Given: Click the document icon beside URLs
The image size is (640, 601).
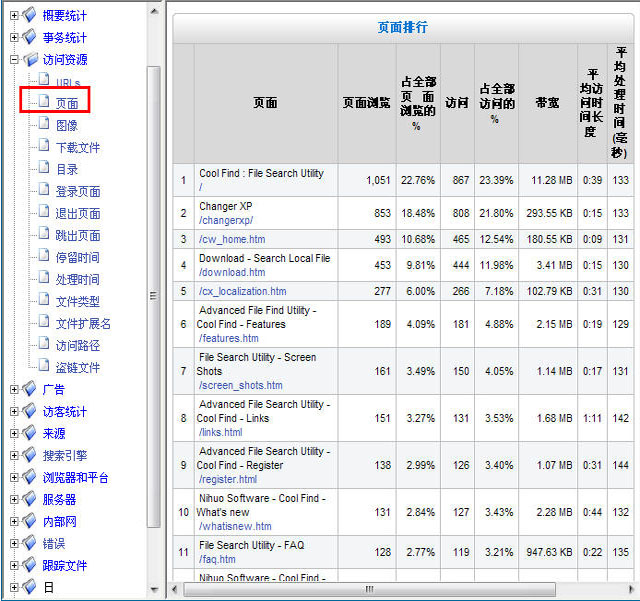Looking at the screenshot, I should click(44, 79).
